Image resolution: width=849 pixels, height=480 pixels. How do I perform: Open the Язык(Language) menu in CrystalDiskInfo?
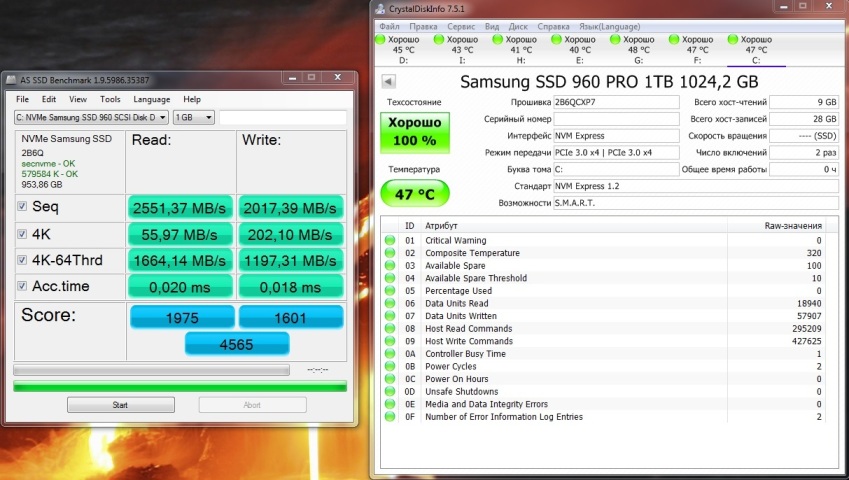(609, 26)
